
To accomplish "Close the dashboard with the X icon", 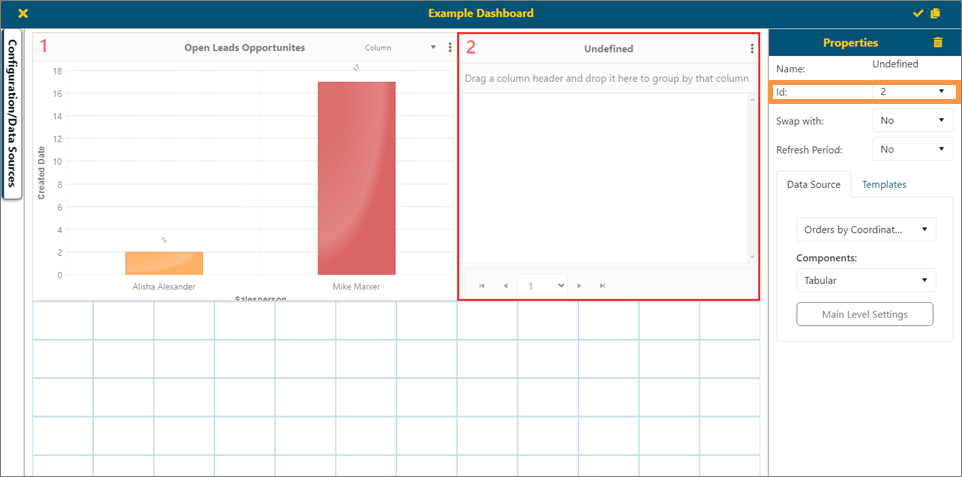I will [23, 13].
